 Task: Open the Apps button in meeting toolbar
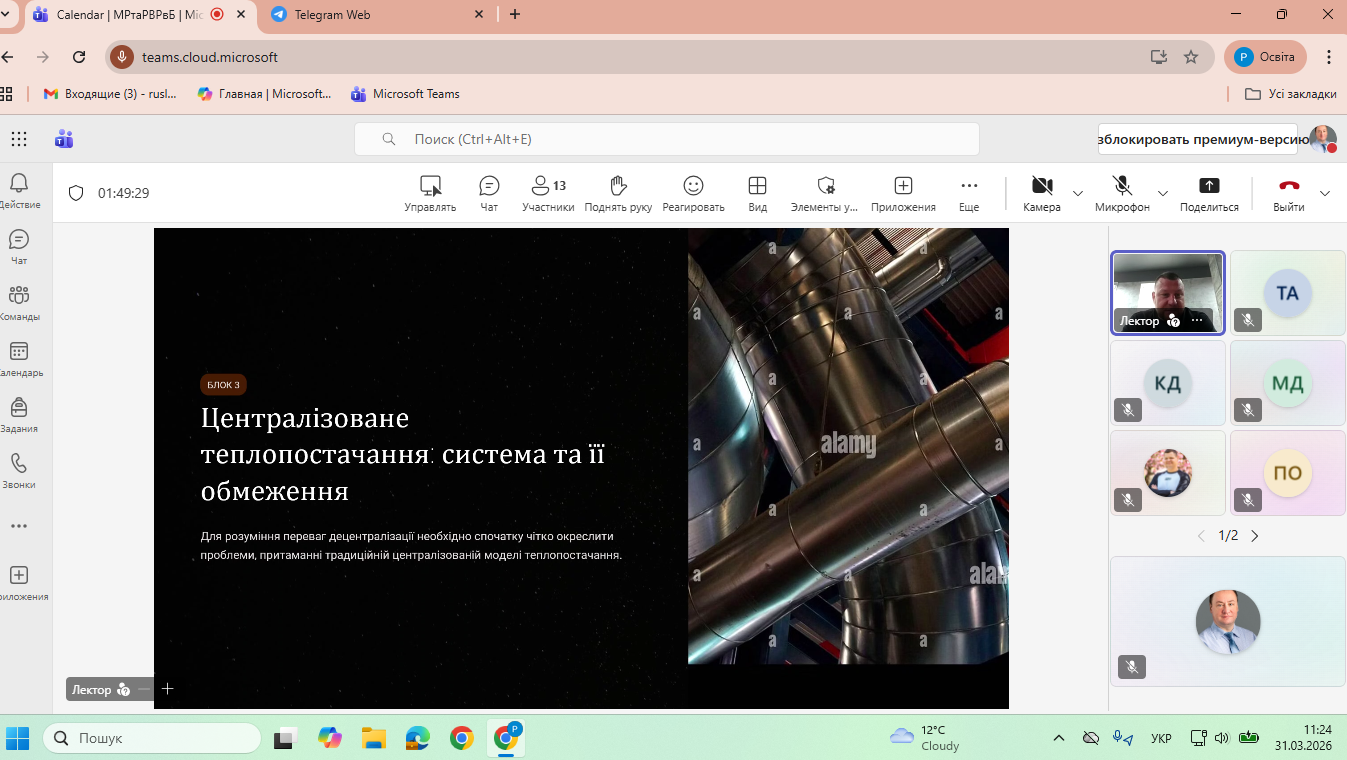903,193
